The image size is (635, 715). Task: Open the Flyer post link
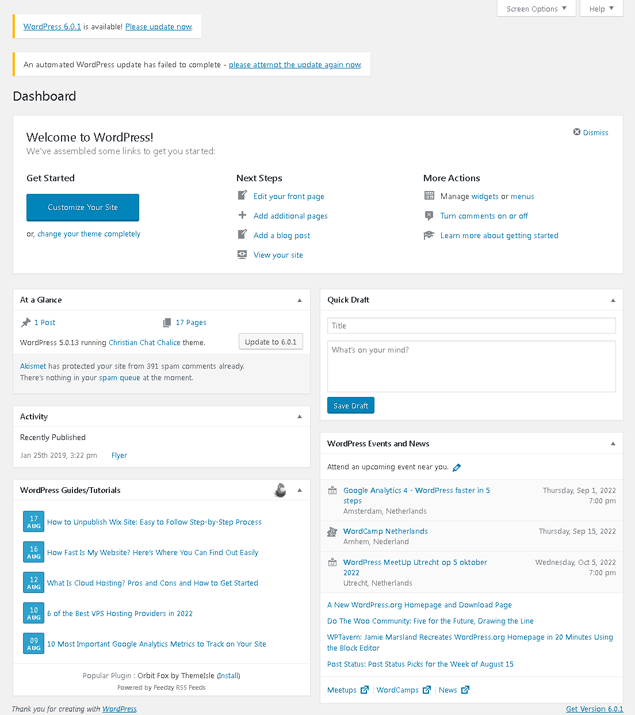pyautogui.click(x=119, y=455)
